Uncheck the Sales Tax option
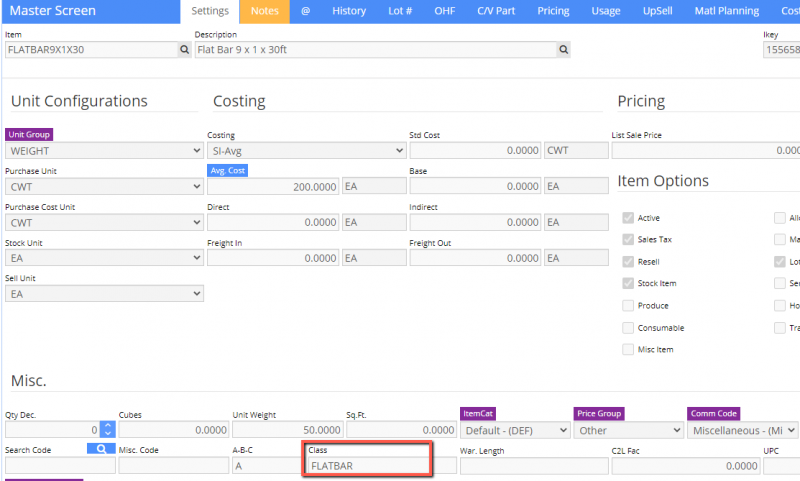Viewport: 800px width, 481px height. pos(628,240)
